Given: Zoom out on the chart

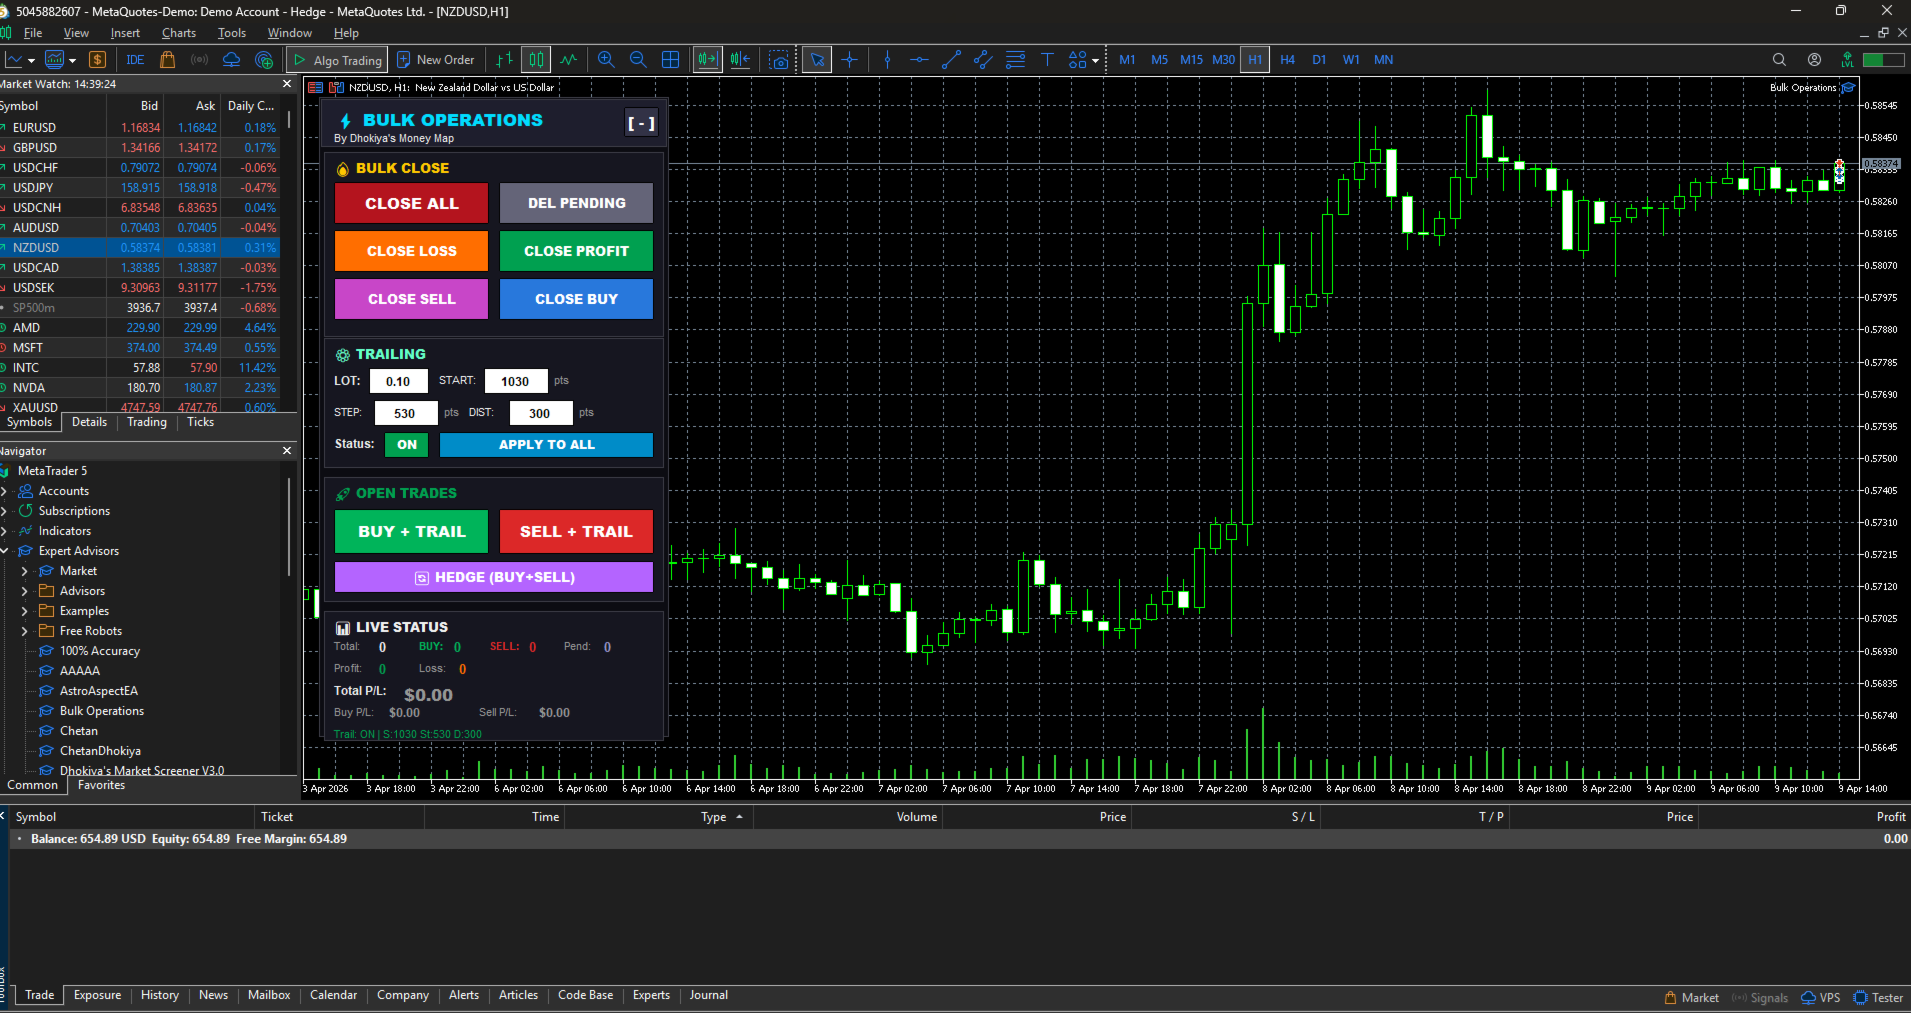Looking at the screenshot, I should (x=638, y=60).
